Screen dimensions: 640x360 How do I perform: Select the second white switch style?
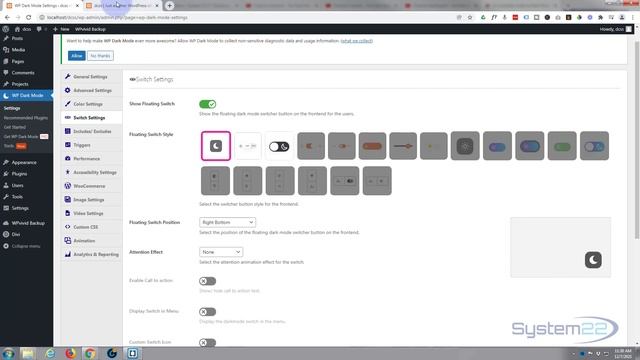point(247,146)
